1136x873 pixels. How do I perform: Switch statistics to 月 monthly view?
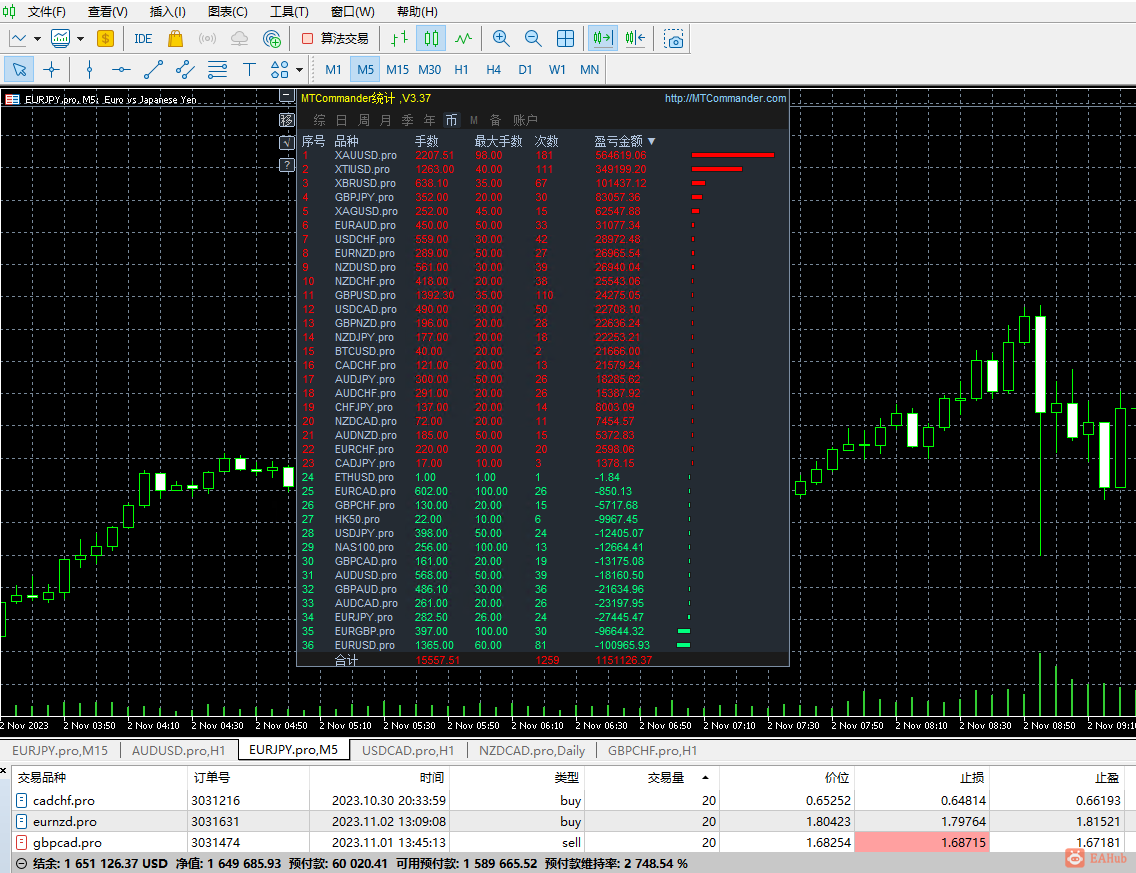click(385, 120)
